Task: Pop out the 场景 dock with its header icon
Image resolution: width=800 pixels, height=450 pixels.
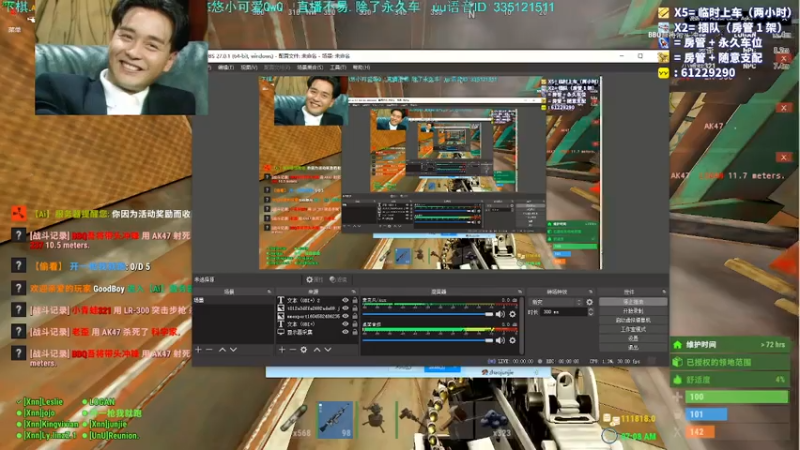Action: click(269, 292)
